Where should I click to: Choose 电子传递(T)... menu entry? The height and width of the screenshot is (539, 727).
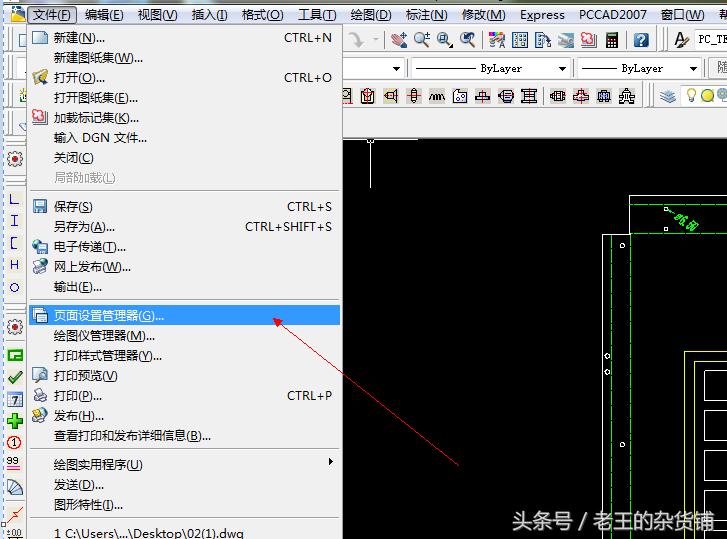[x=184, y=247]
